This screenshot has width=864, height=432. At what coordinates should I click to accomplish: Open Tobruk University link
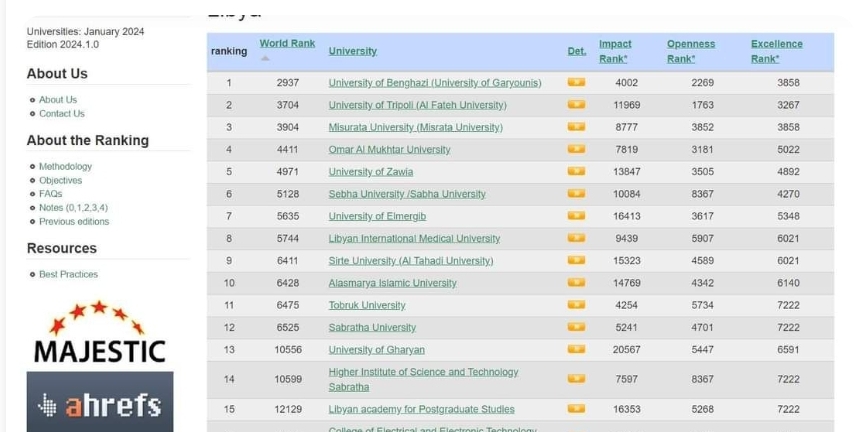[367, 305]
